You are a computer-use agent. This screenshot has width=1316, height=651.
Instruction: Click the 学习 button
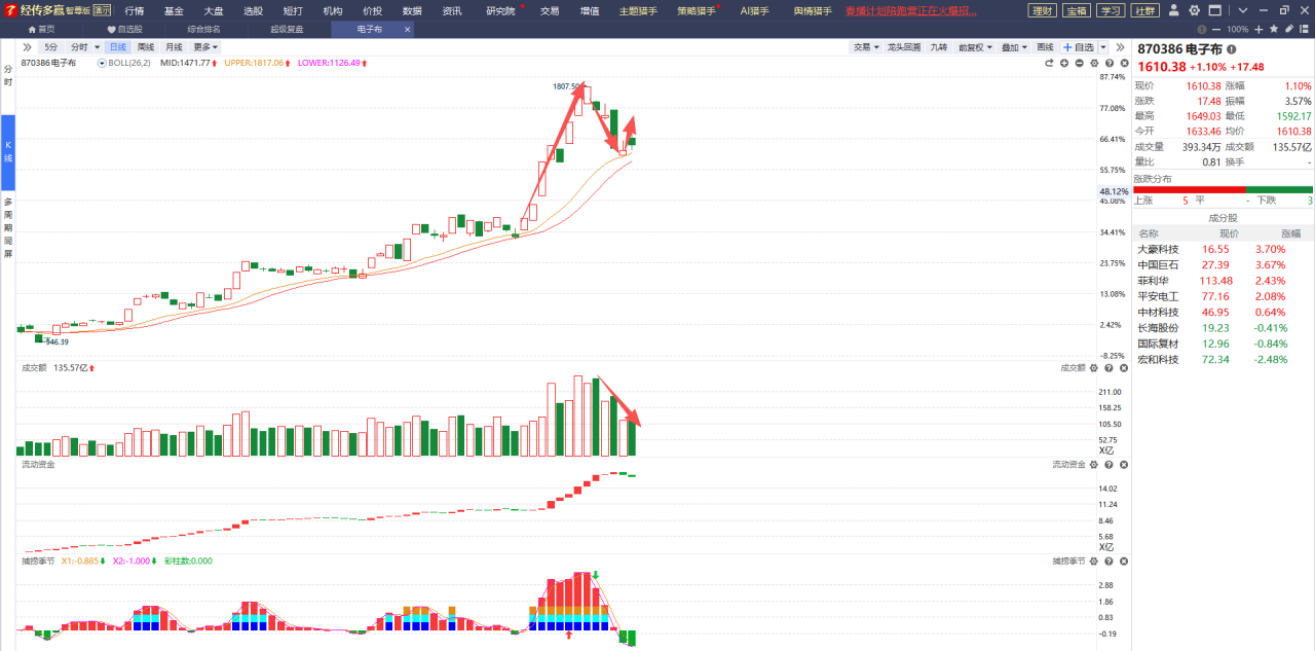(1110, 10)
